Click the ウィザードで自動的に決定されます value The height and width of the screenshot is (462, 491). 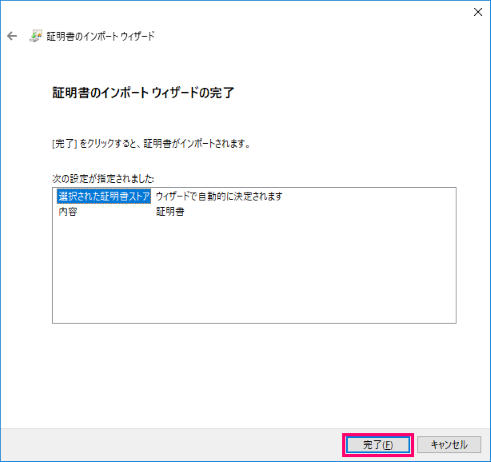coord(219,196)
